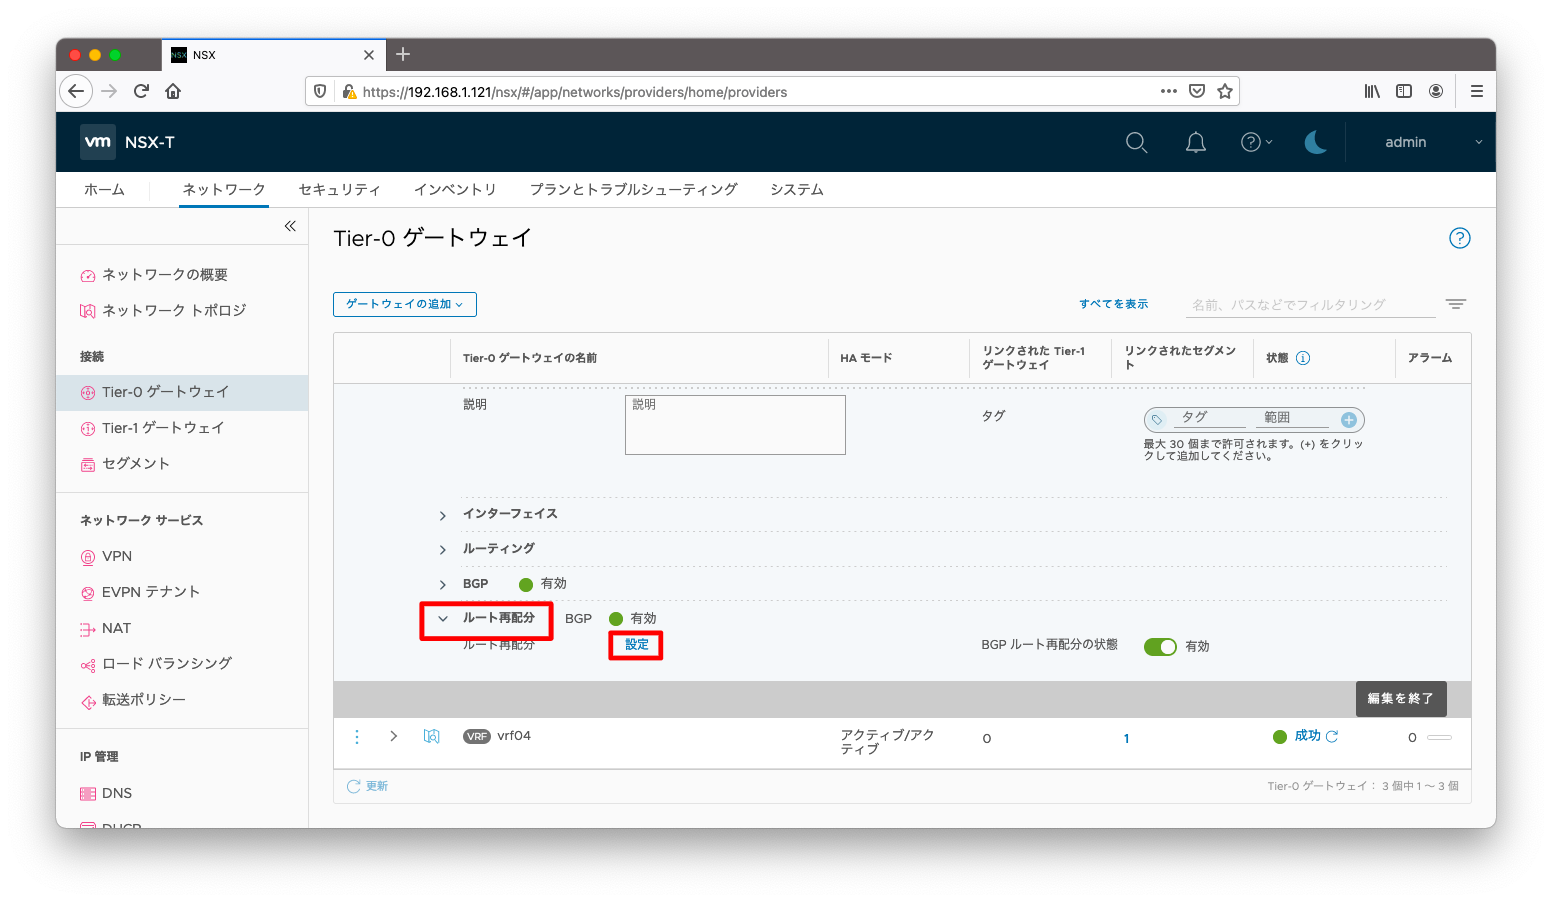Close the NSX browser tab

tap(369, 55)
